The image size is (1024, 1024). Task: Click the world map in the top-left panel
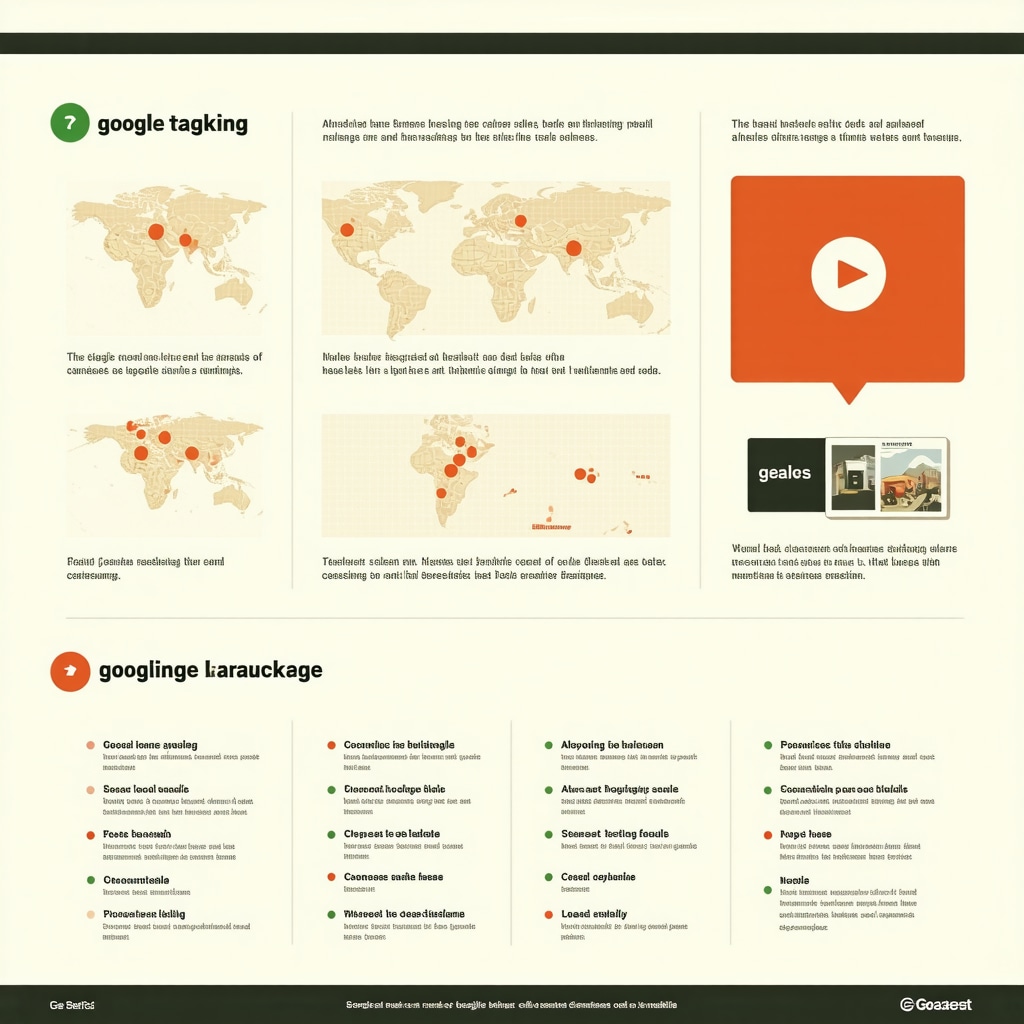point(167,258)
